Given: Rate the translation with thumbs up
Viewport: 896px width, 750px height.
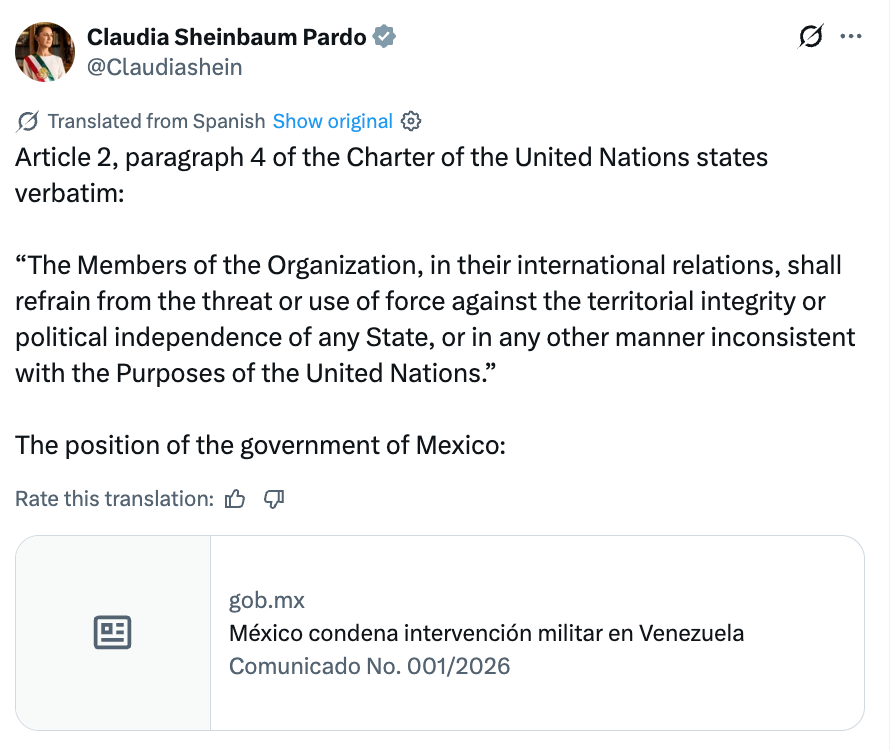Looking at the screenshot, I should pyautogui.click(x=235, y=498).
